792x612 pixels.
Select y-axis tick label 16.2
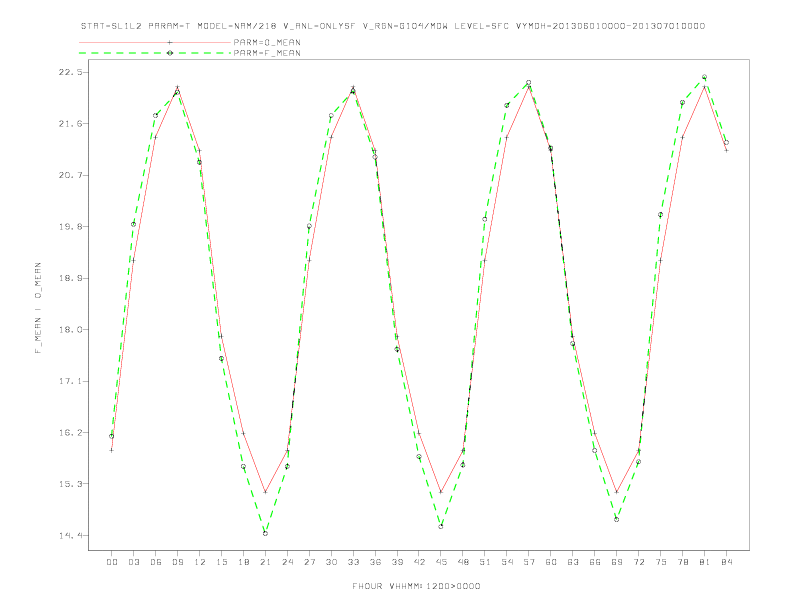[x=70, y=433]
